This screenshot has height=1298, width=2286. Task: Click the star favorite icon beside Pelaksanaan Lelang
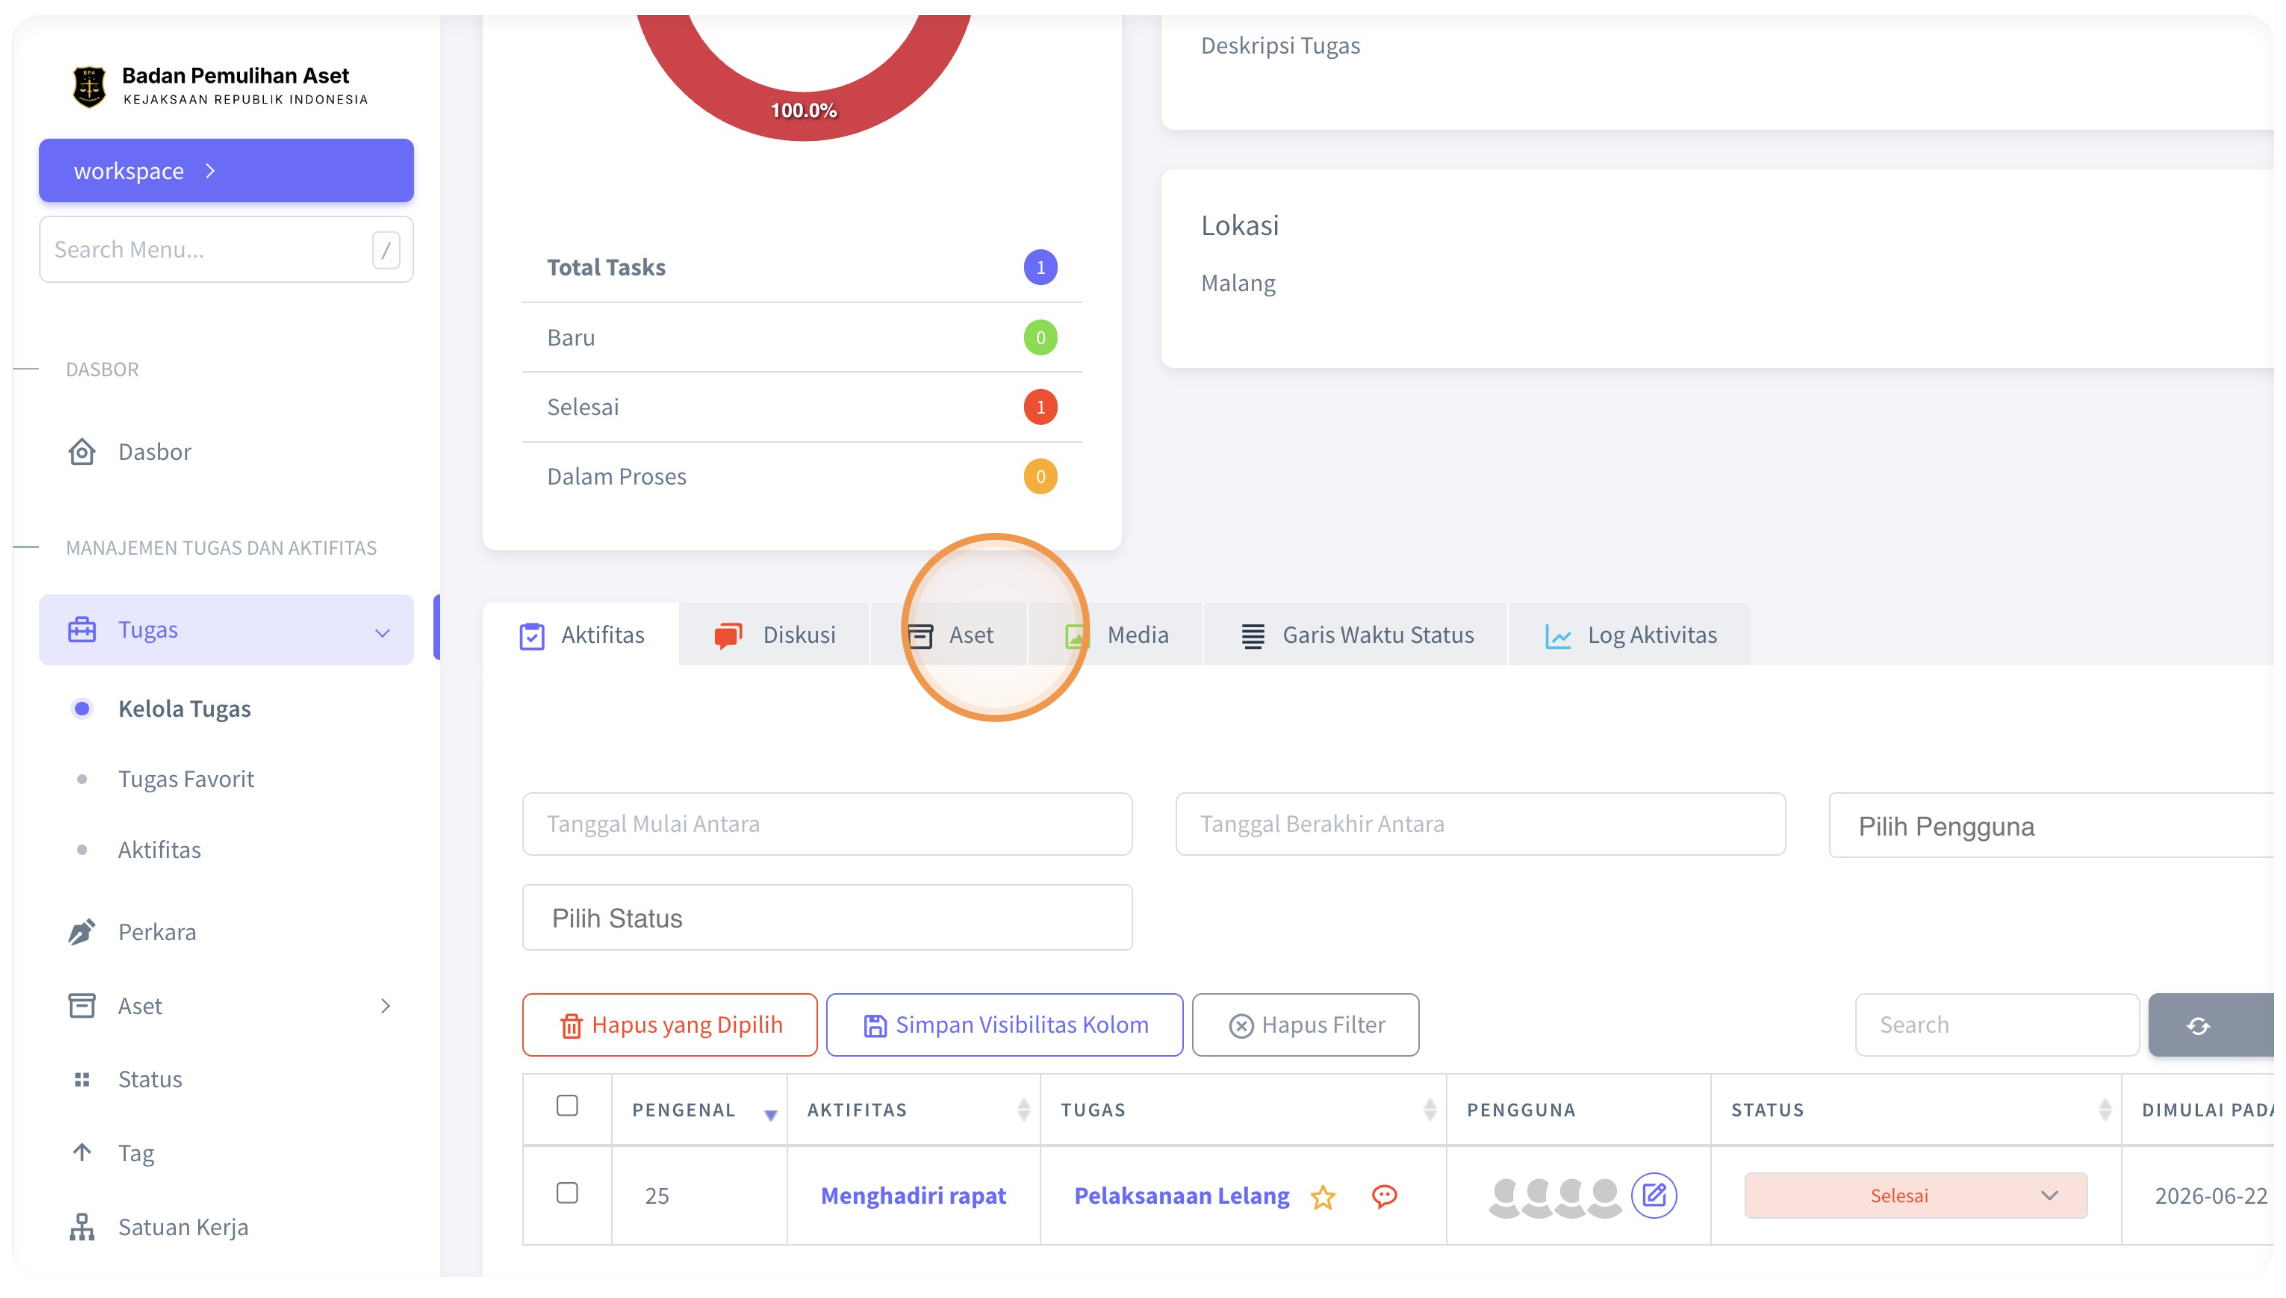pos(1322,1197)
